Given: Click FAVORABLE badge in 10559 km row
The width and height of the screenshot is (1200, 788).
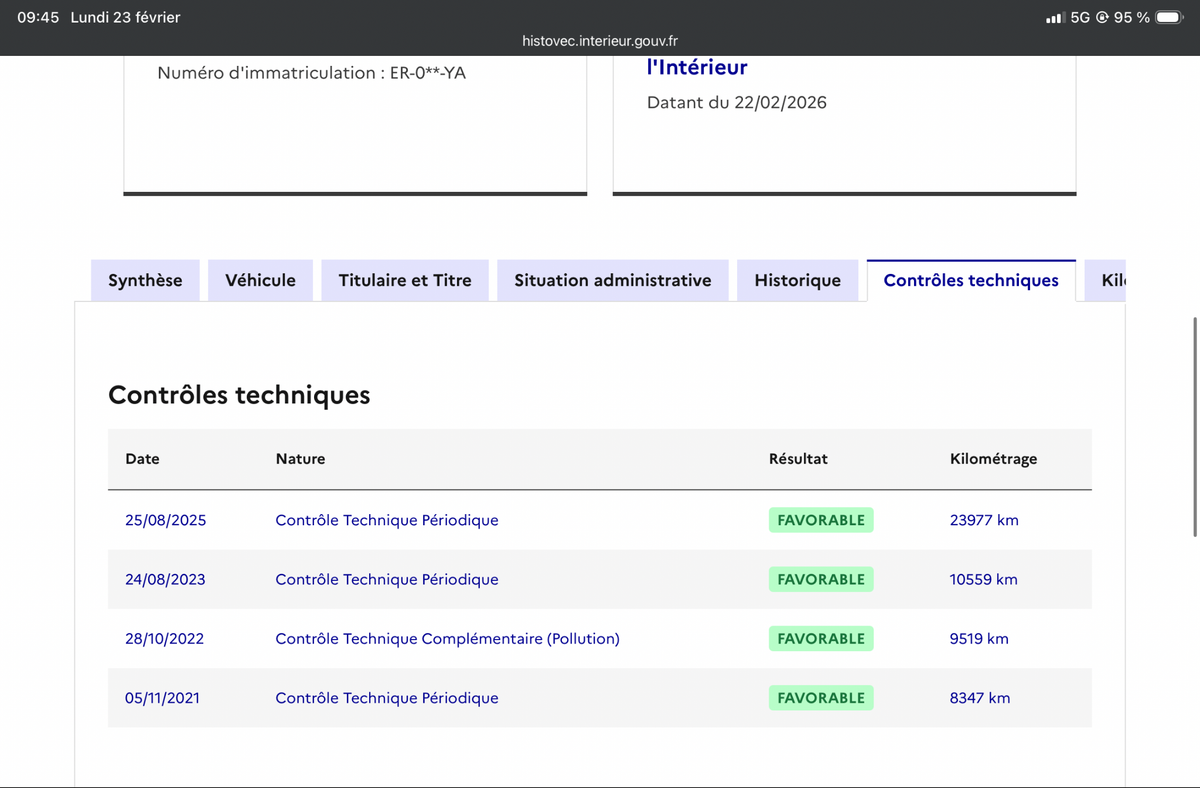Looking at the screenshot, I should (x=821, y=579).
